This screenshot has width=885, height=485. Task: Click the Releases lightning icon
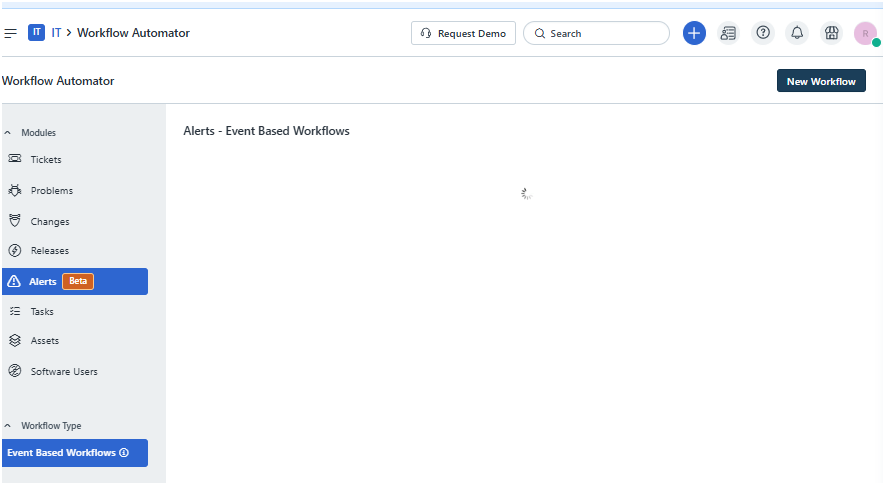(15, 250)
